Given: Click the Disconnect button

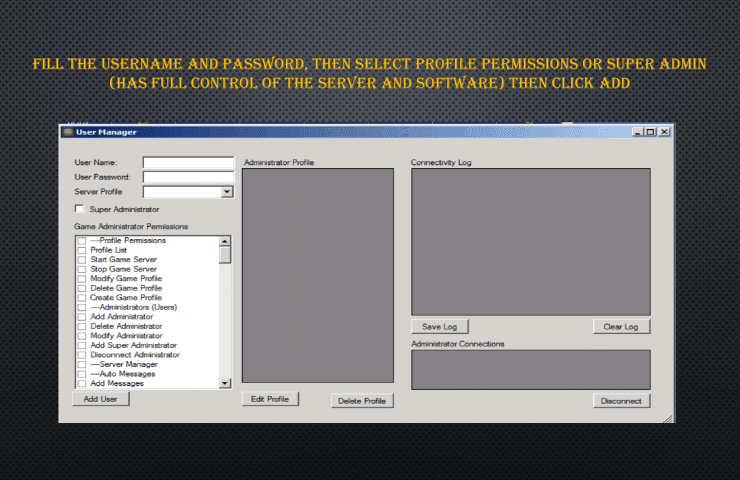Looking at the screenshot, I should [x=621, y=401].
